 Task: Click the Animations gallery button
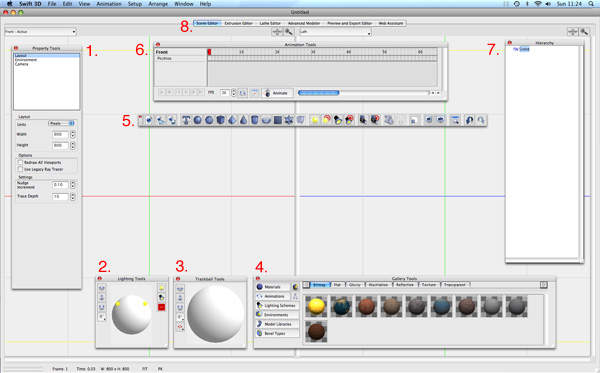pyautogui.click(x=272, y=296)
